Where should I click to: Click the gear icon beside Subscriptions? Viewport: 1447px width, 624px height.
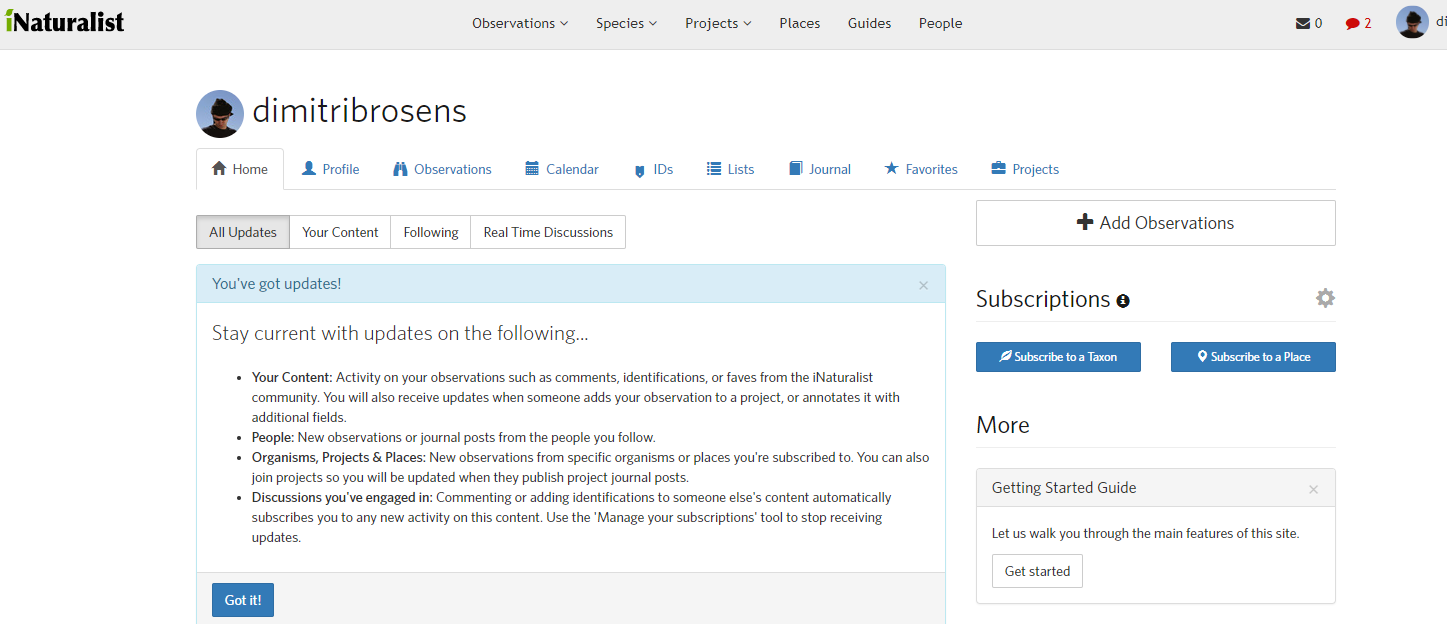(x=1325, y=298)
